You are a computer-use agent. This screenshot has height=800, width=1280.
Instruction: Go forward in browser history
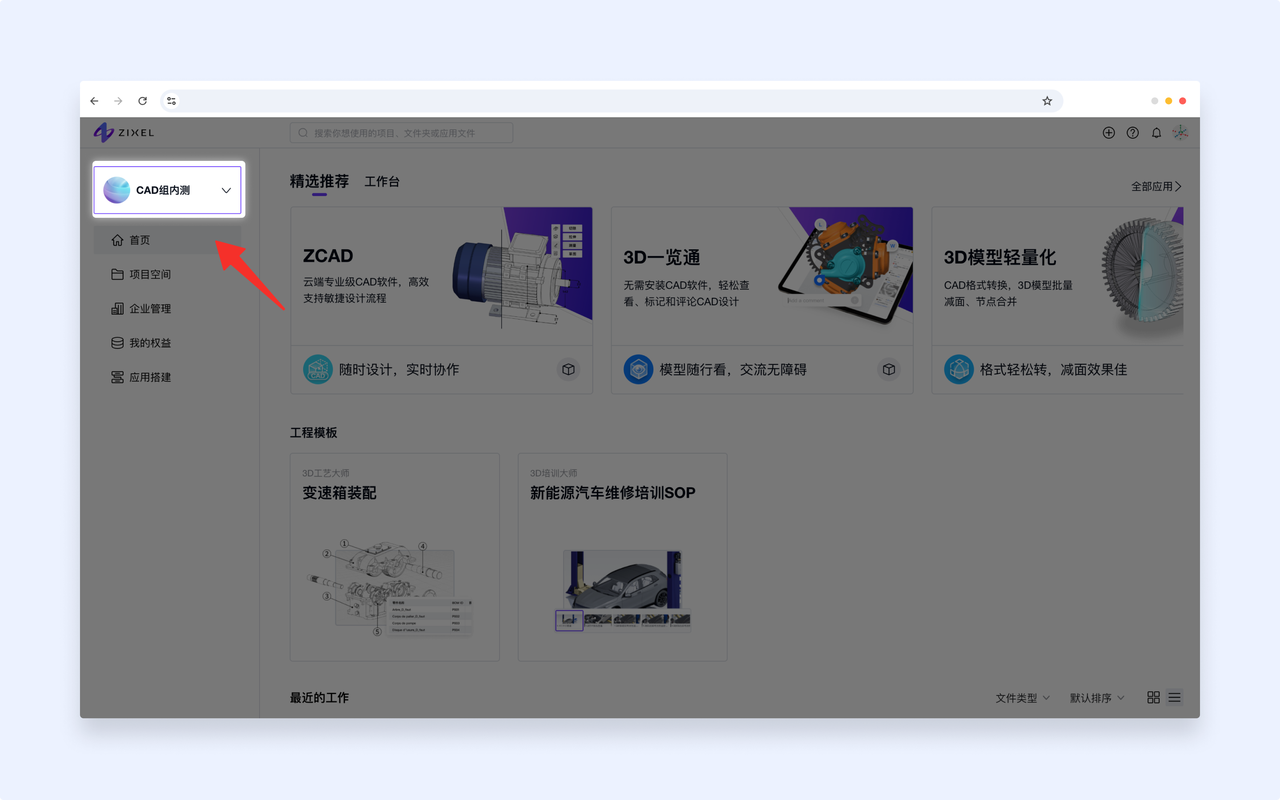pyautogui.click(x=118, y=101)
